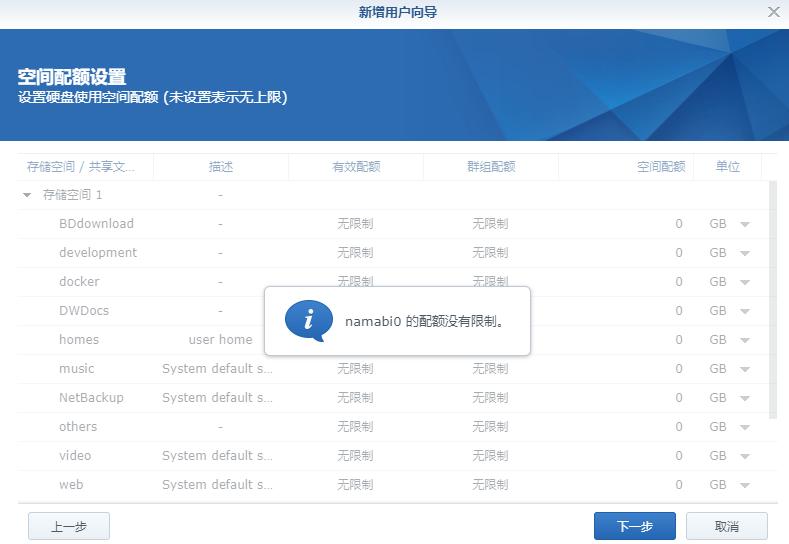Viewport: 789px width, 544px height.
Task: Open unit dropdown for docker row
Action: click(x=745, y=282)
